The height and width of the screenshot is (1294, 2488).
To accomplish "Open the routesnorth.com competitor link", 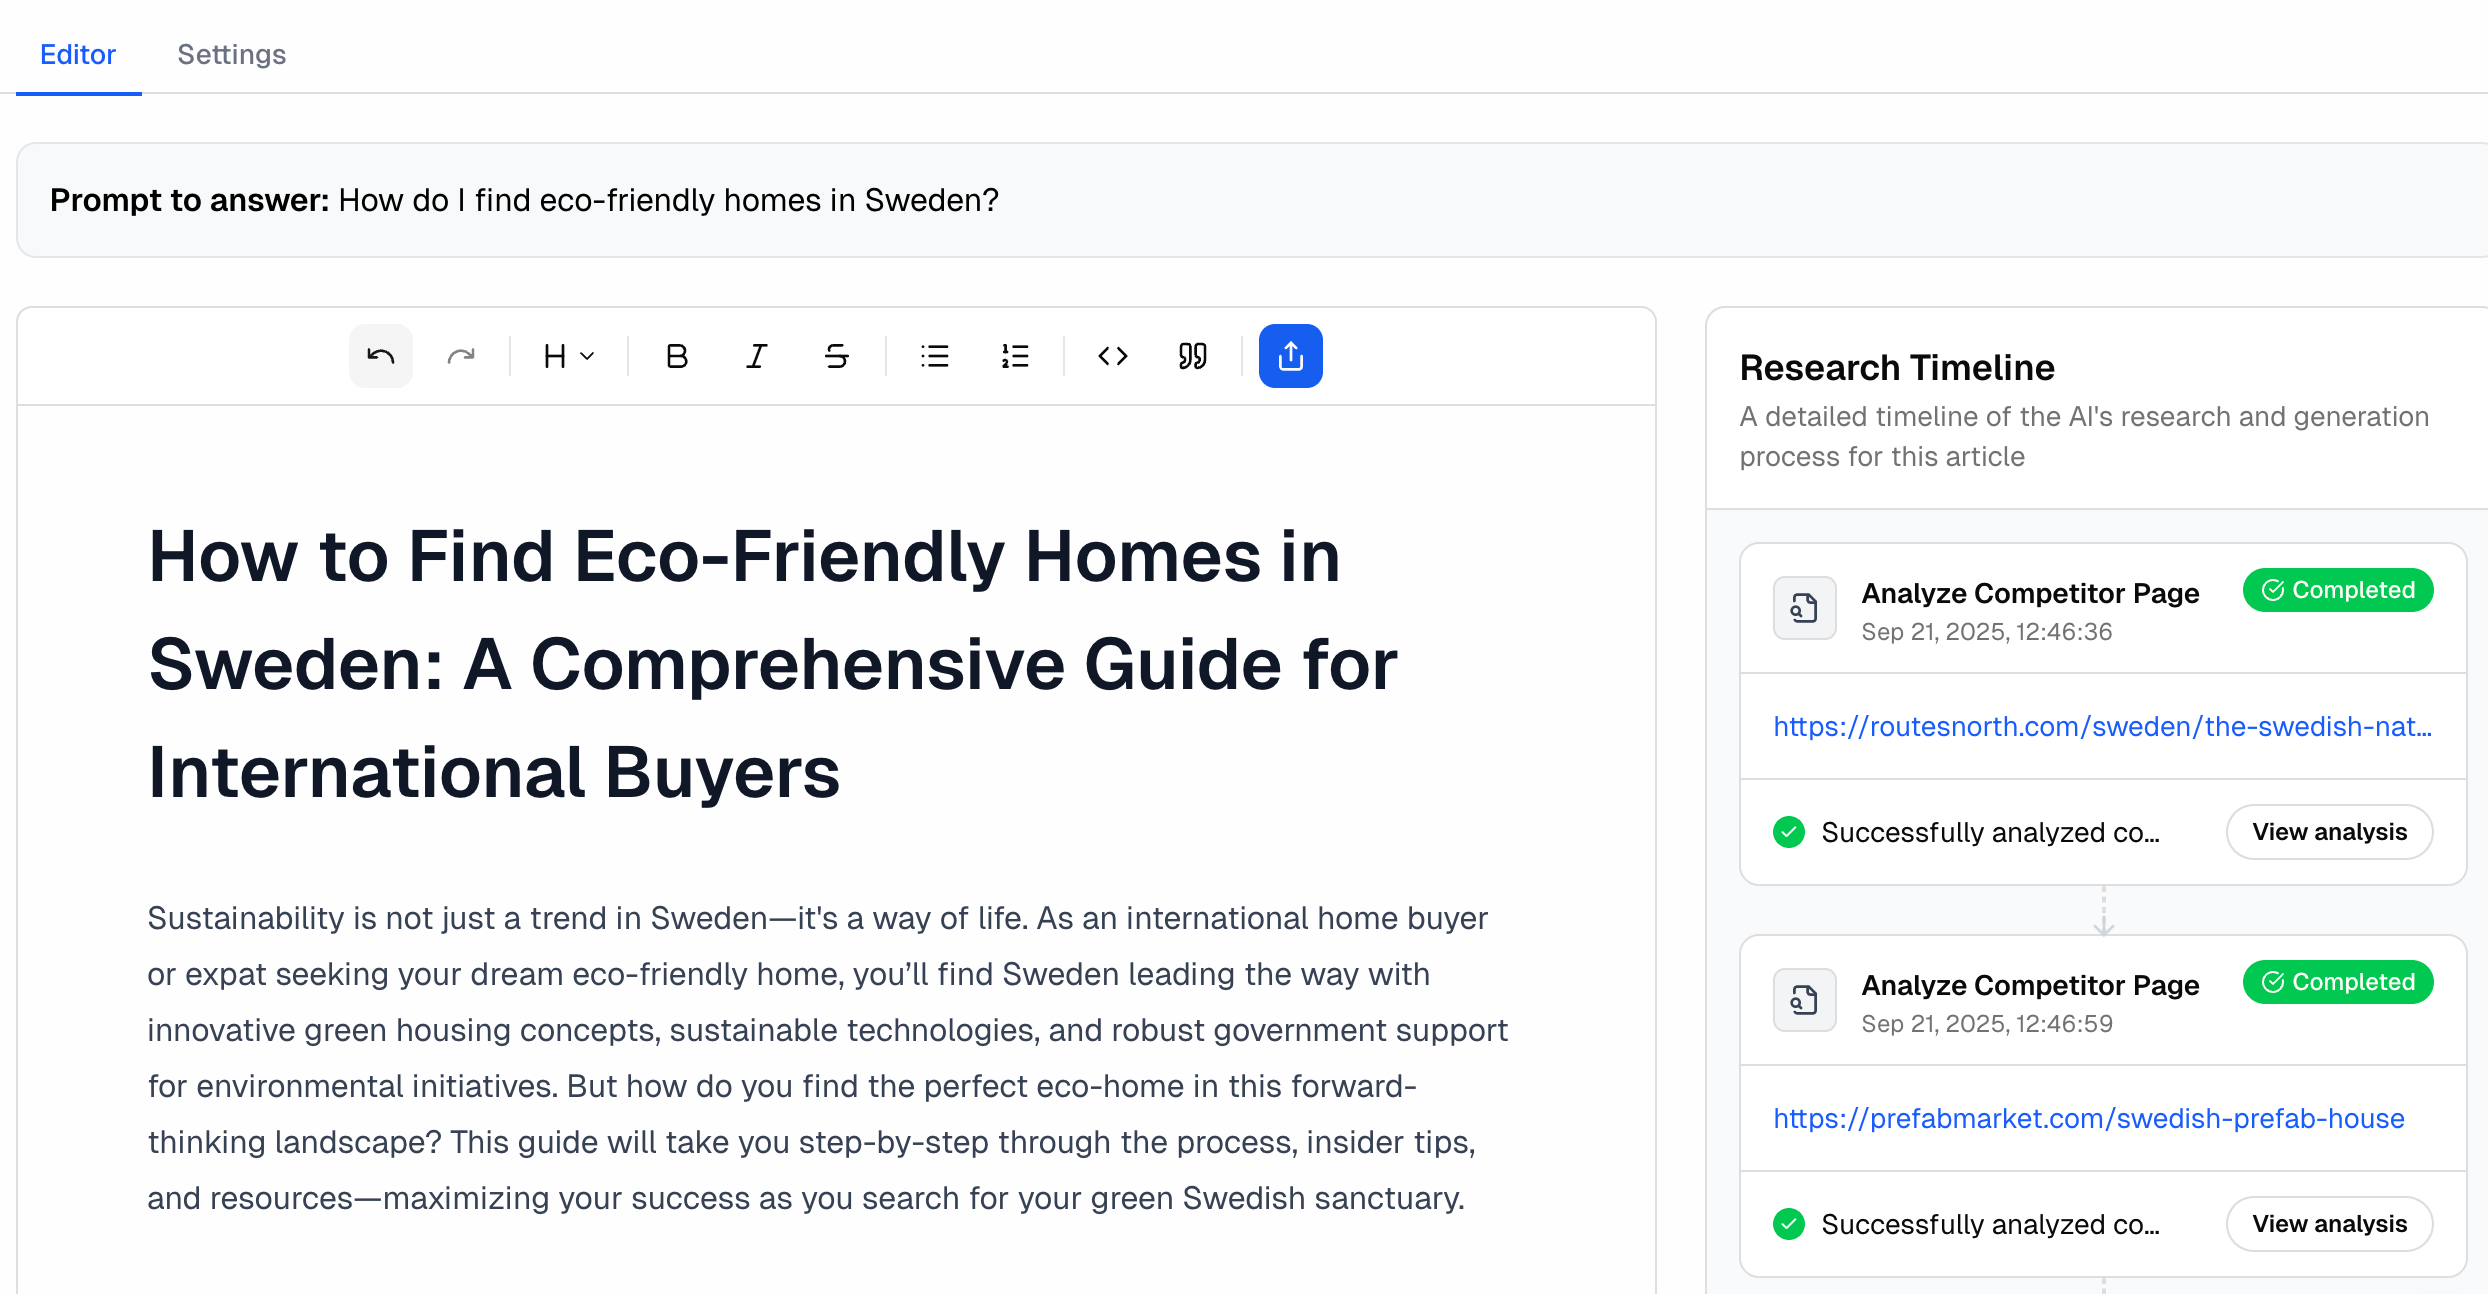I will click(2102, 726).
